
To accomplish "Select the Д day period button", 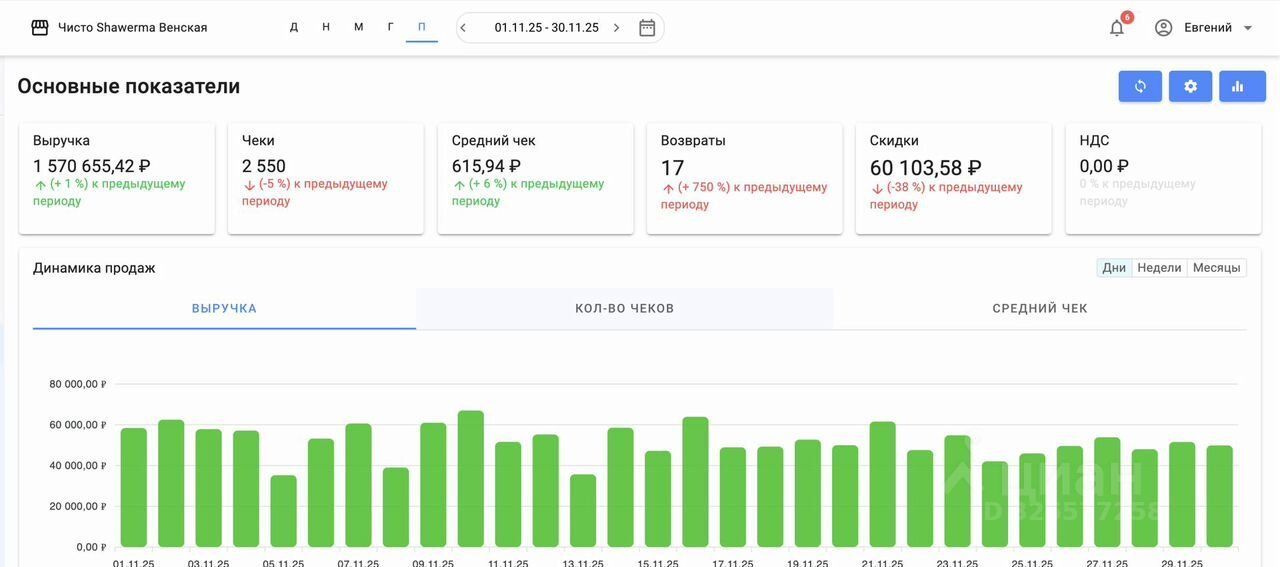I will (294, 27).
